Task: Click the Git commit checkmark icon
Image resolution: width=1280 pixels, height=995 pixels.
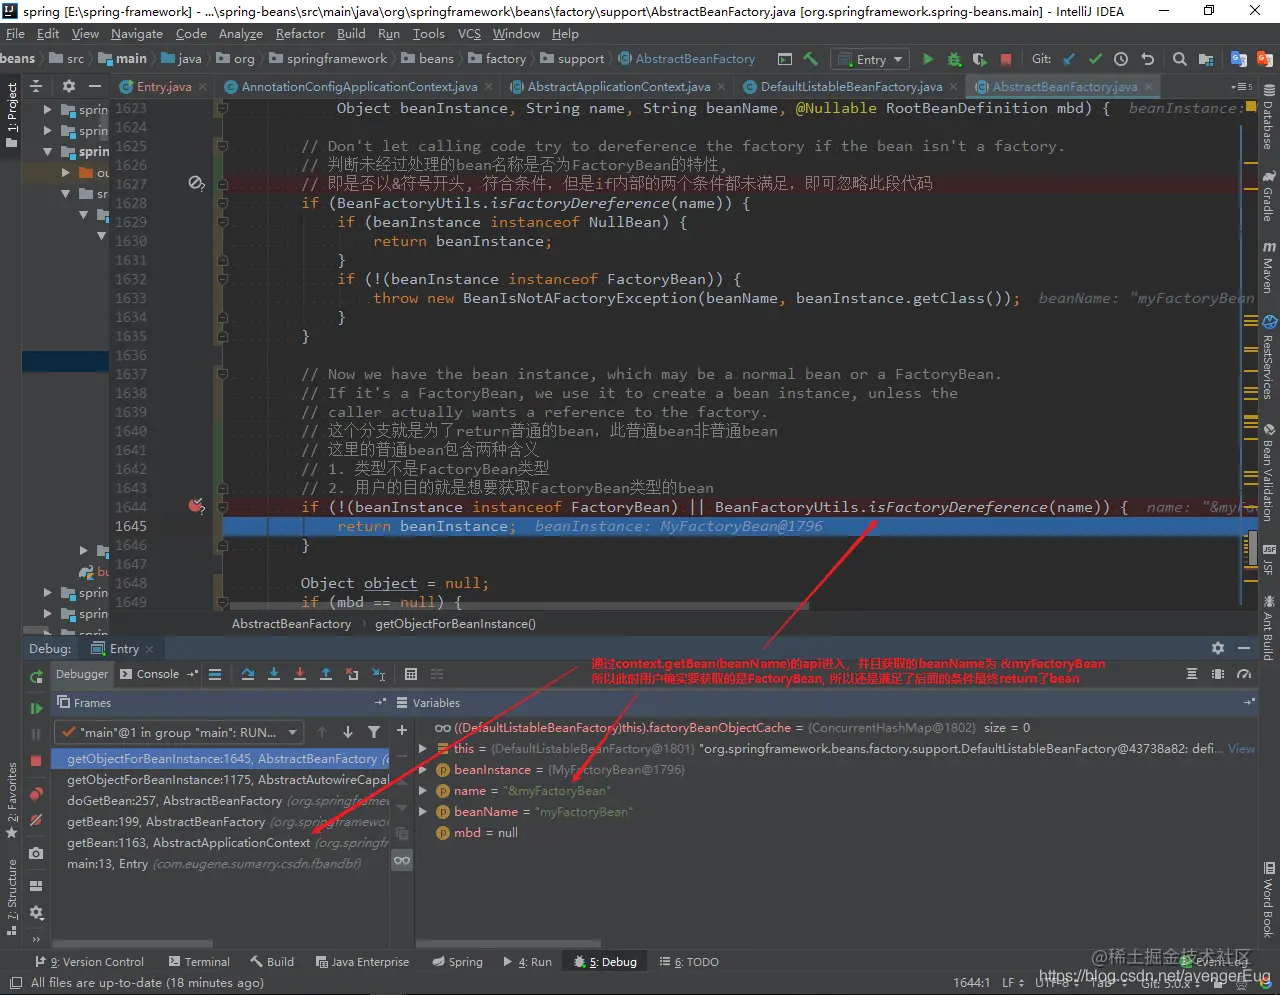Action: coord(1095,59)
